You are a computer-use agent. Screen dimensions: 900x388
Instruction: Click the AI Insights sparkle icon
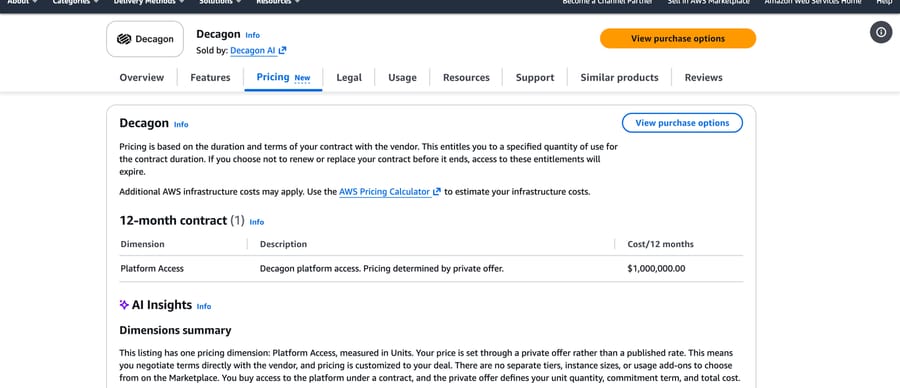[x=124, y=305]
